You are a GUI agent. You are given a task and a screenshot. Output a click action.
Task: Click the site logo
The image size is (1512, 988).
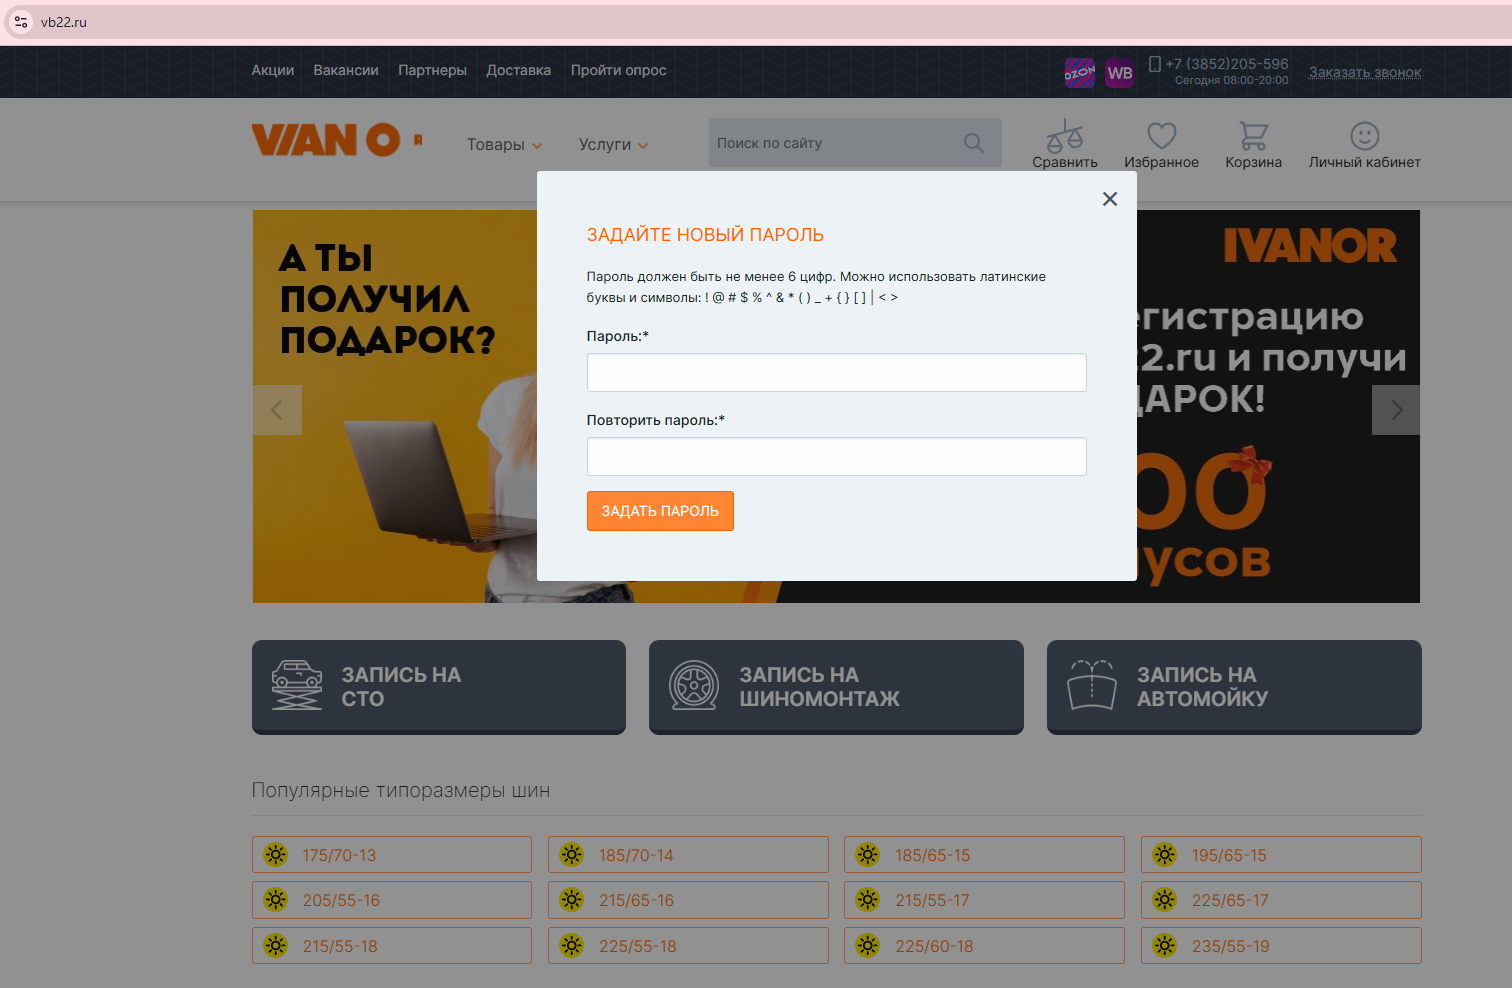(326, 140)
